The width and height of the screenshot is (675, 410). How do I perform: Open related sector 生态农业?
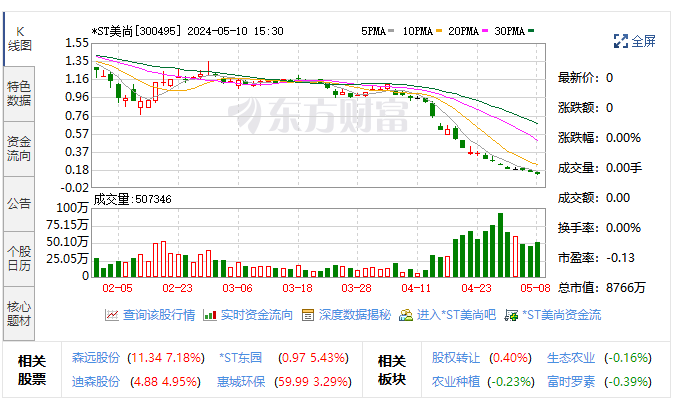click(x=571, y=358)
